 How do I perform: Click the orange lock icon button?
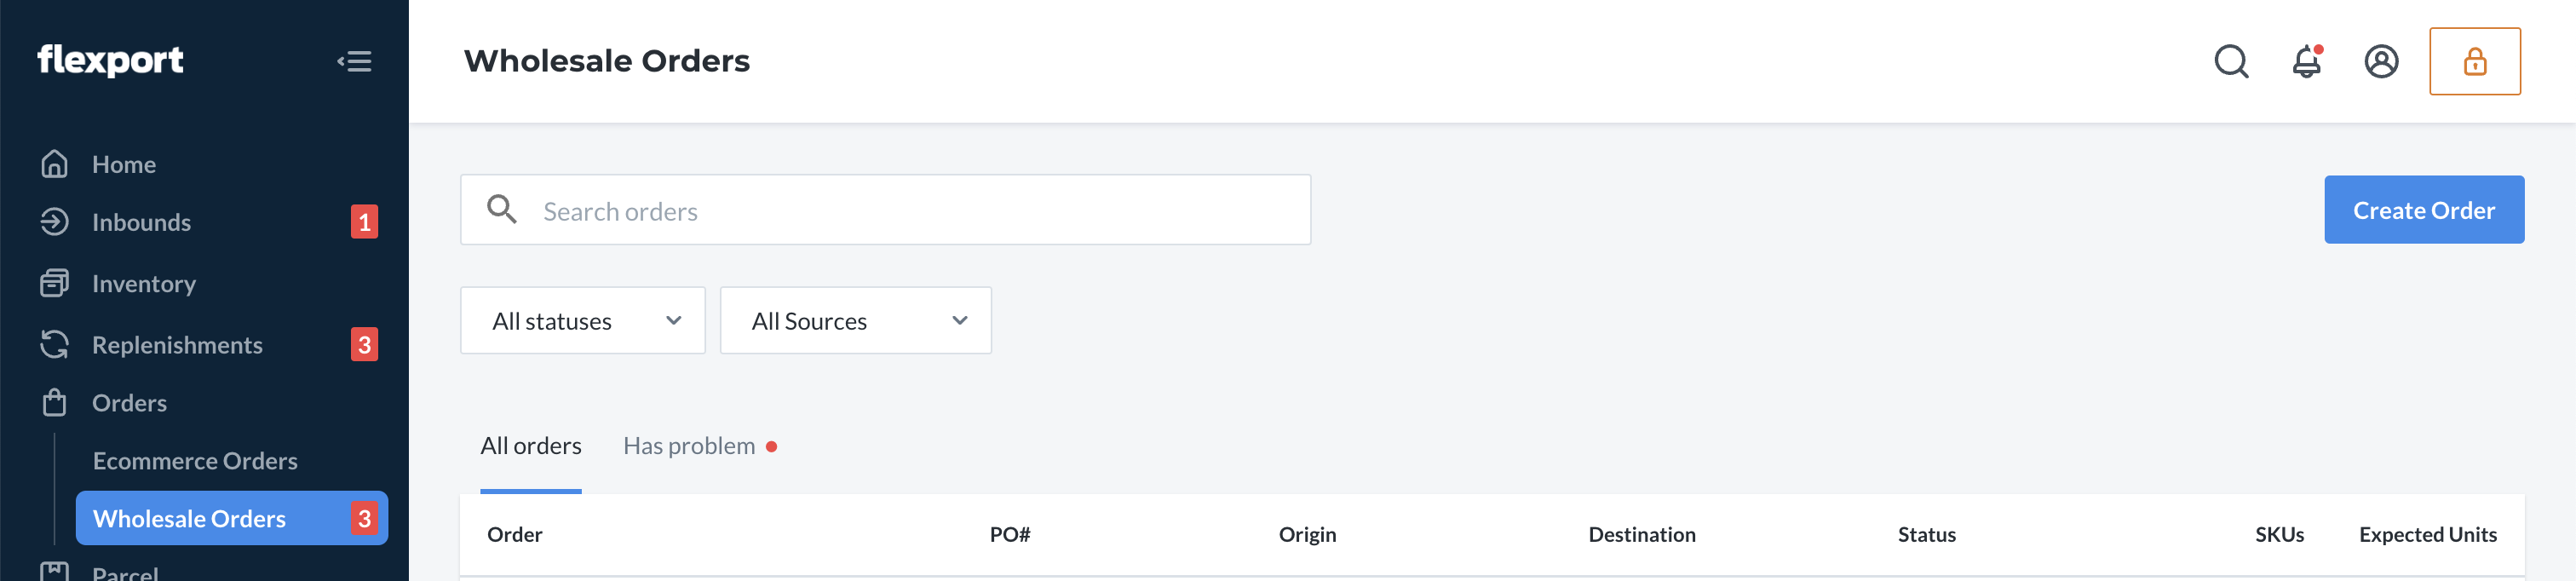click(x=2475, y=61)
